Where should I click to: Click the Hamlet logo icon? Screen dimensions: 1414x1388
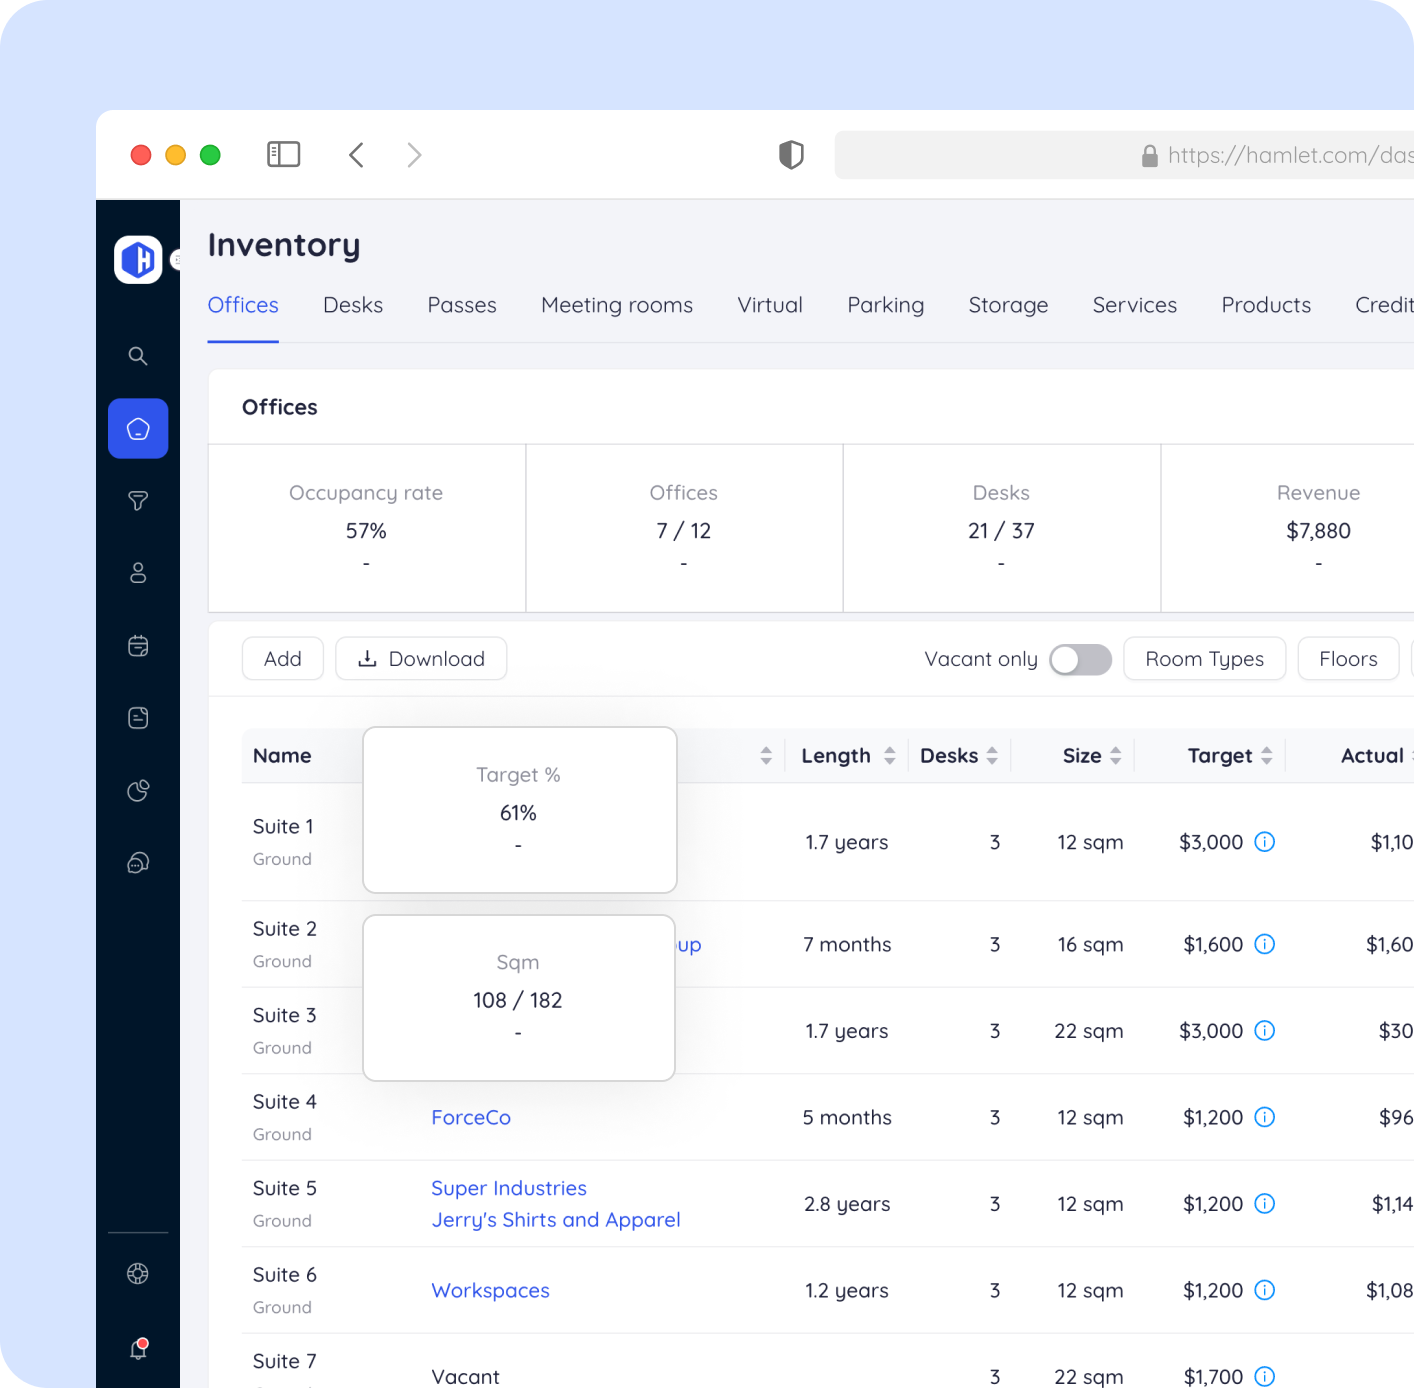(138, 260)
